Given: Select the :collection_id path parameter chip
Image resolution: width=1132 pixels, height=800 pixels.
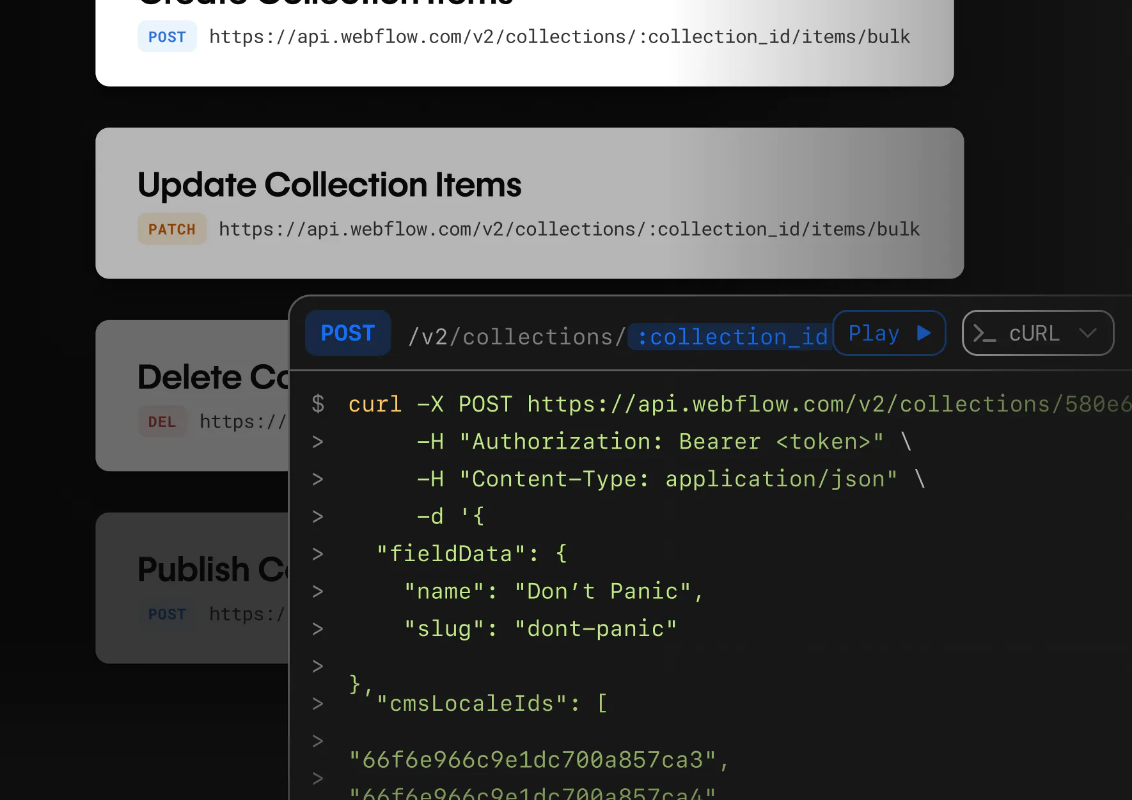Looking at the screenshot, I should coord(729,337).
